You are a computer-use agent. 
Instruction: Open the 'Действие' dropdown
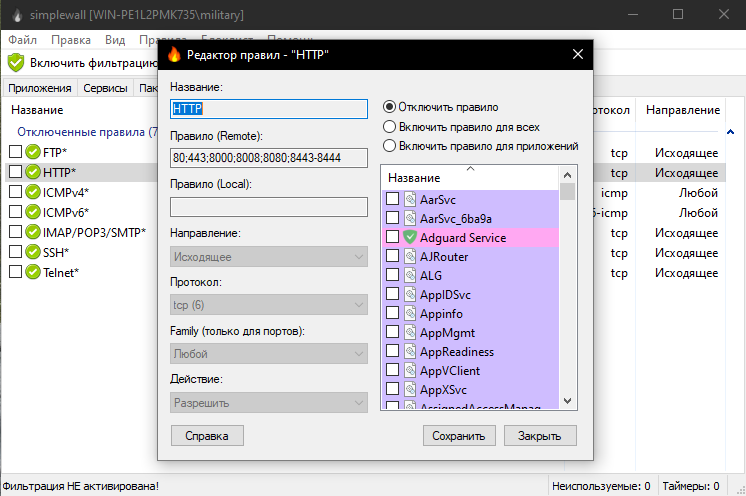point(269,403)
